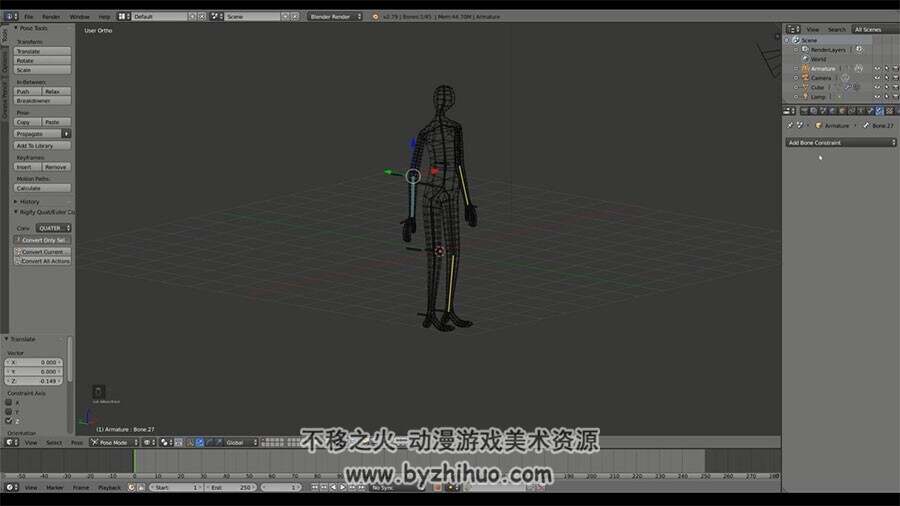The width and height of the screenshot is (900, 506).
Task: Click the Lamp object icon in the outliner
Action: [805, 96]
